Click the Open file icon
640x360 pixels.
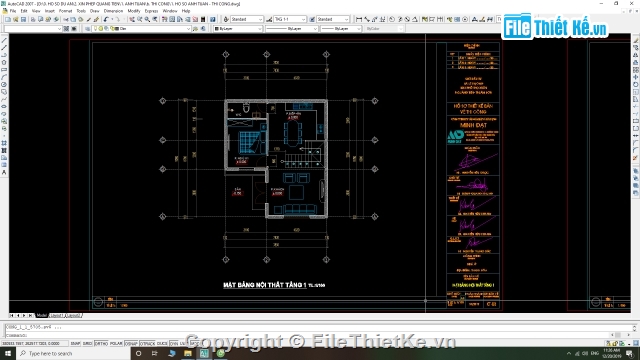pyautogui.click(x=16, y=19)
